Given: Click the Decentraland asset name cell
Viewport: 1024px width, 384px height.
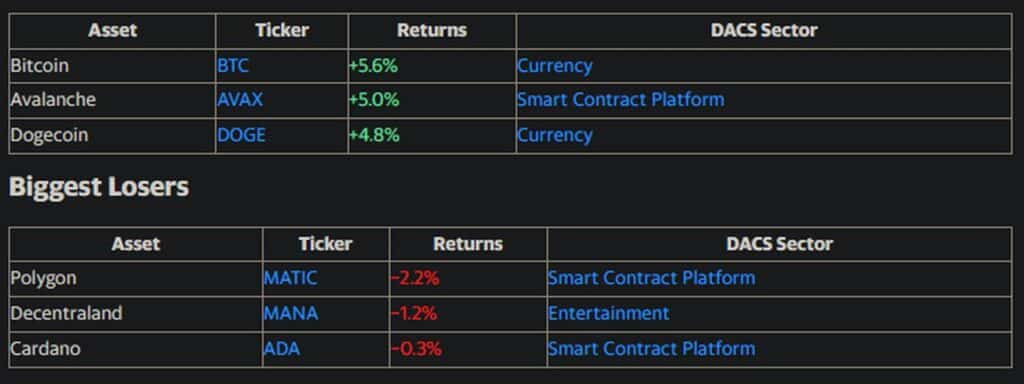Looking at the screenshot, I should point(136,313).
